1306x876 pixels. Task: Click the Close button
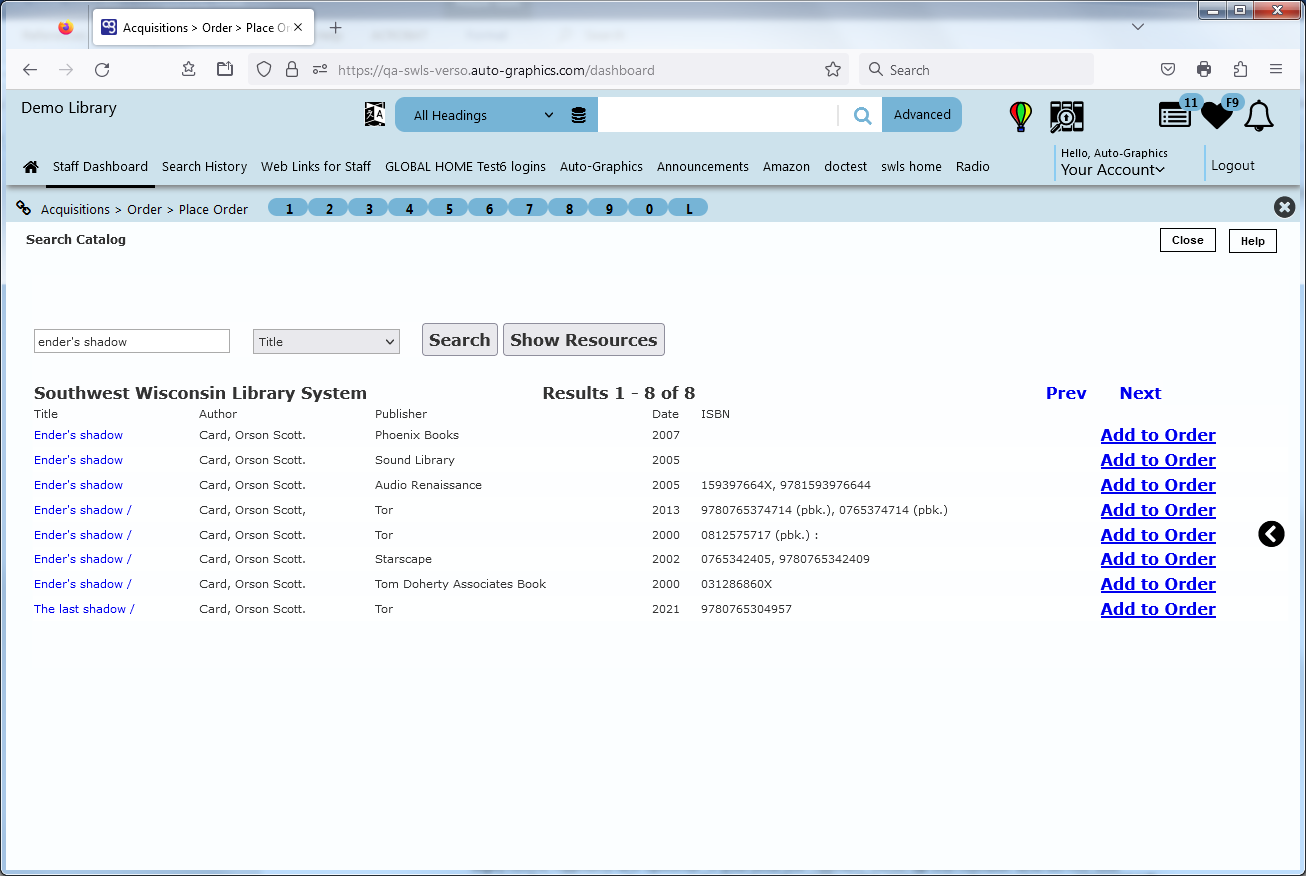point(1188,240)
